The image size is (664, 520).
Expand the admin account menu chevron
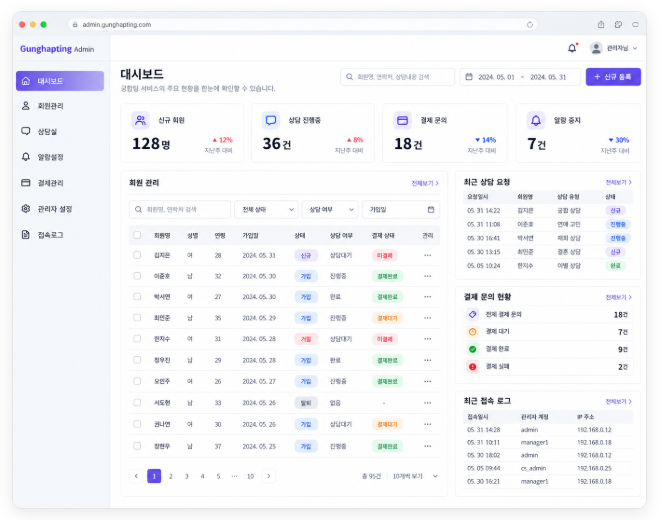pos(635,48)
